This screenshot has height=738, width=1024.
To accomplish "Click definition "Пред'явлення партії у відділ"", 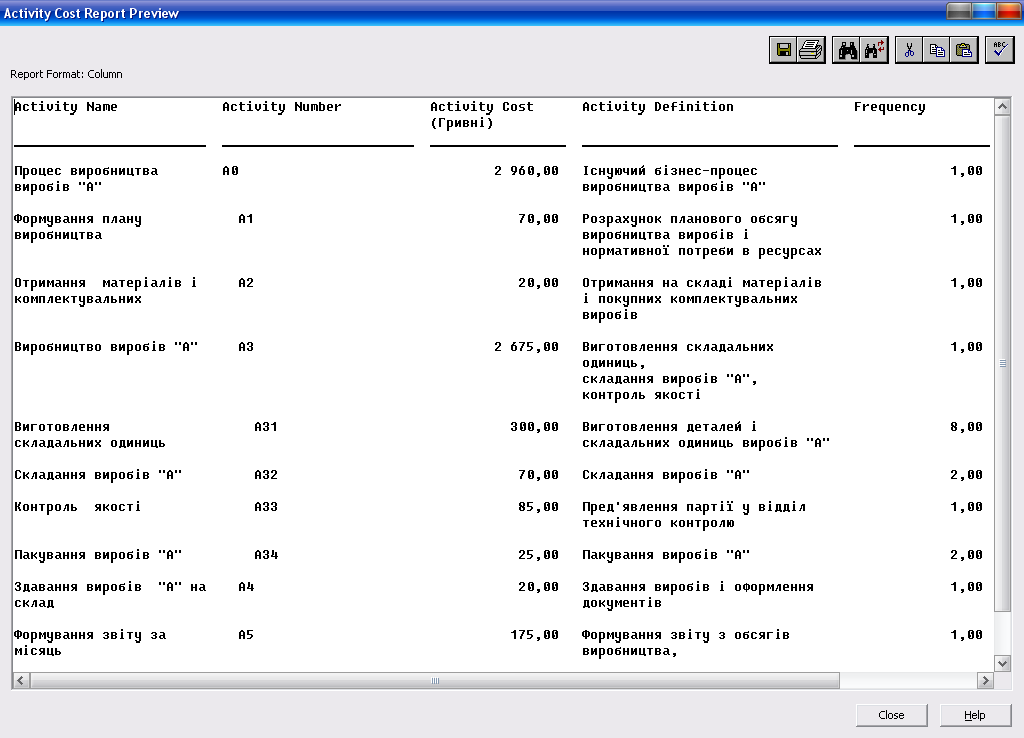I will [x=694, y=507].
